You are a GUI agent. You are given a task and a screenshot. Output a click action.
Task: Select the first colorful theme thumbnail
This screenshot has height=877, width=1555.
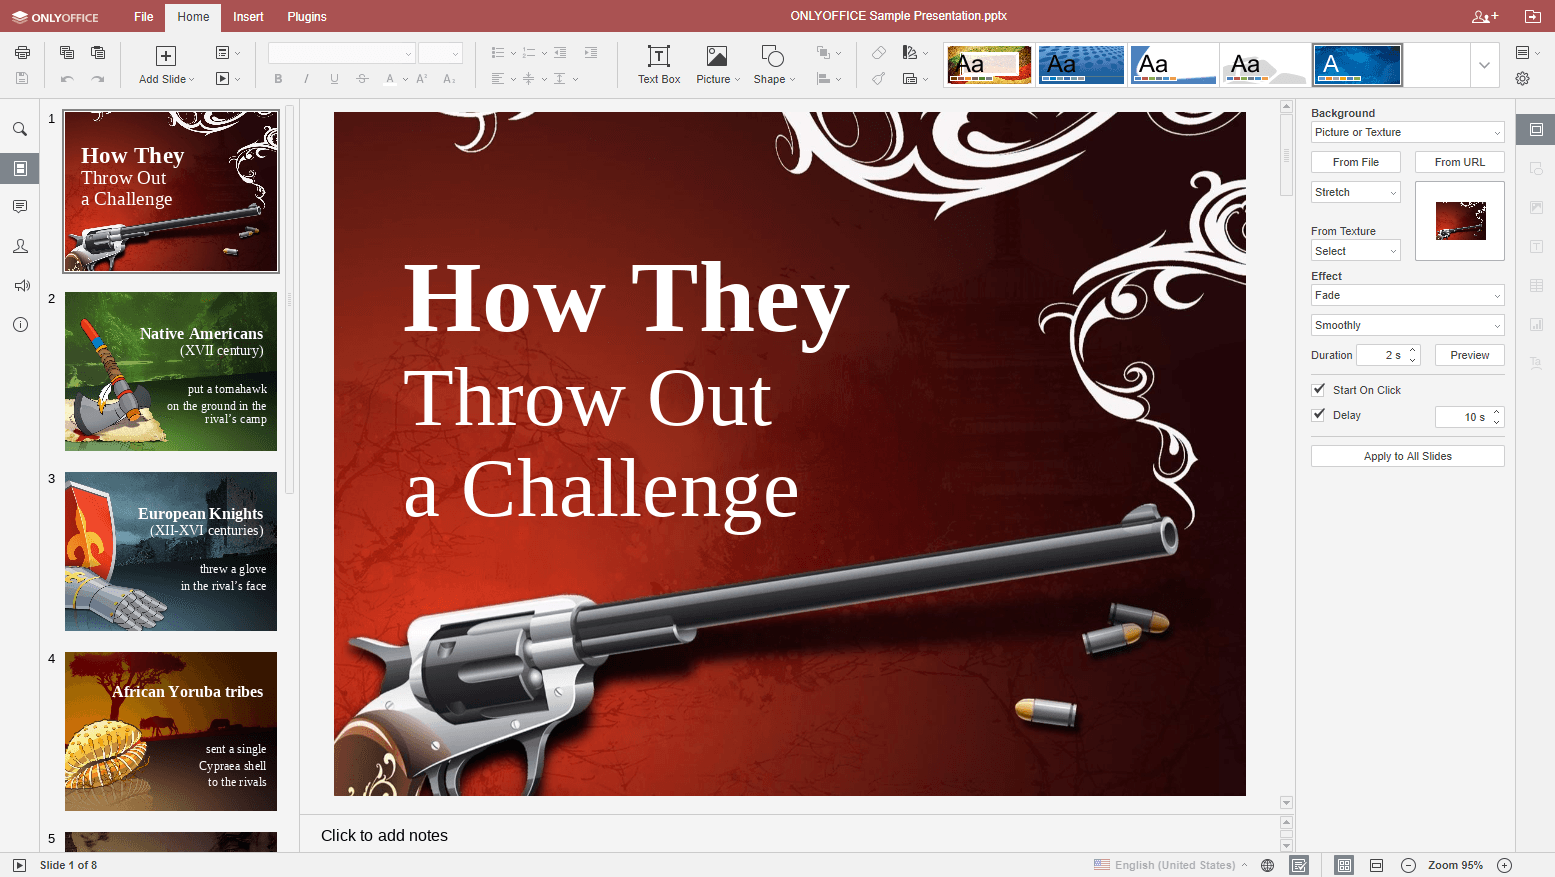click(989, 65)
